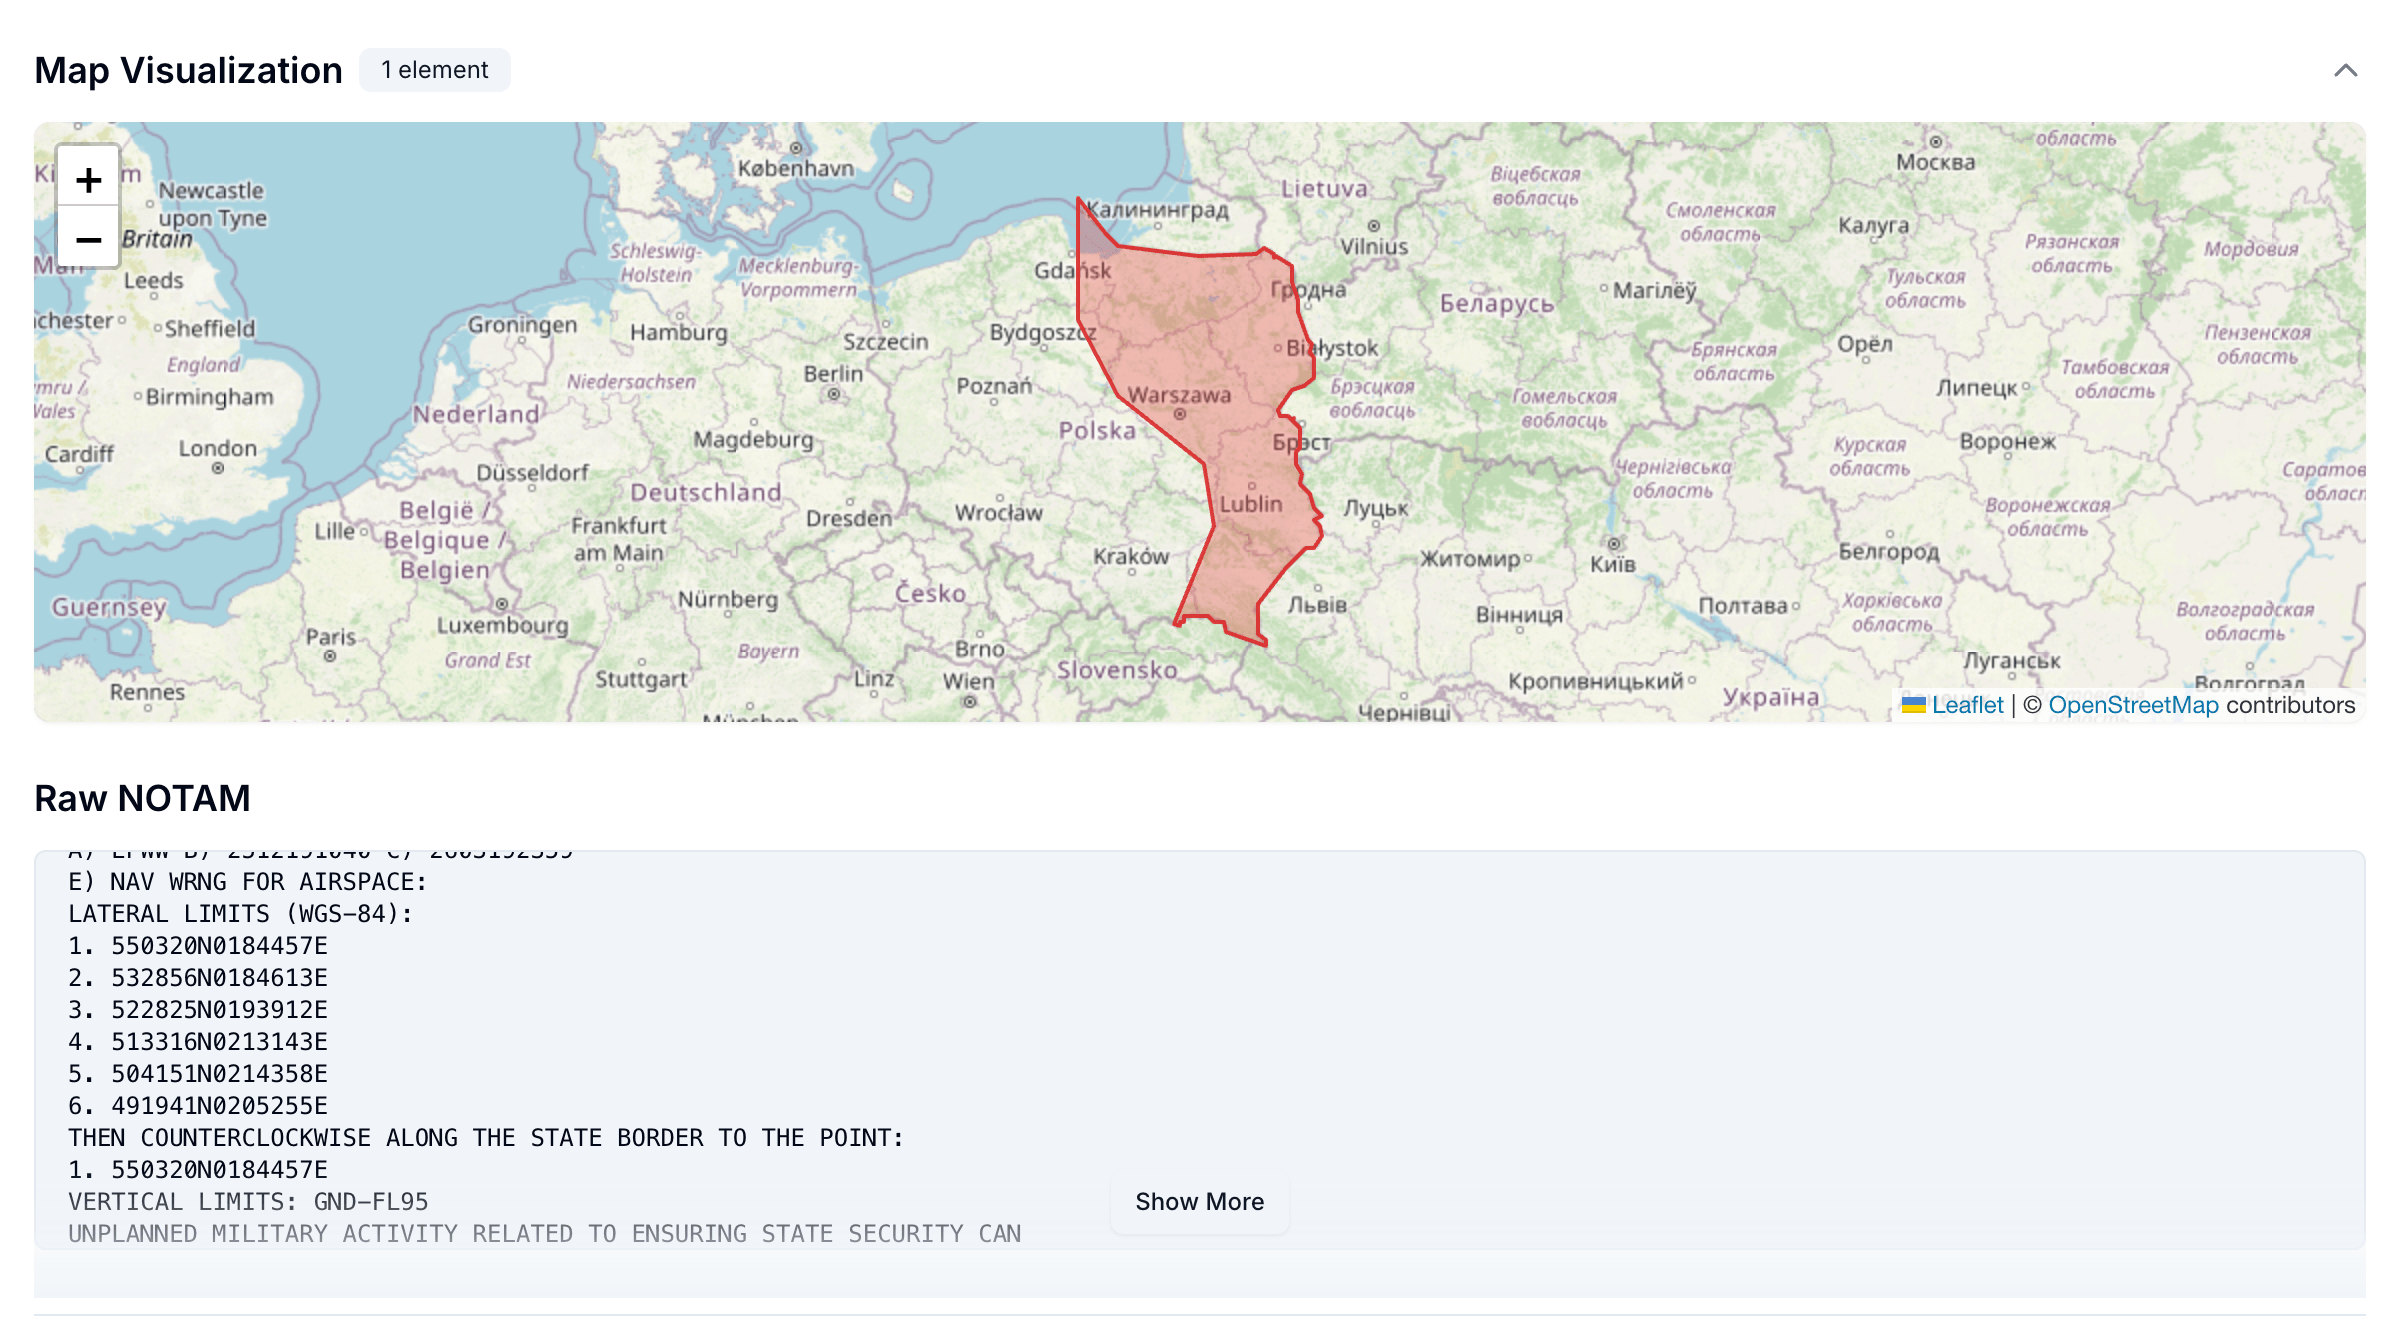This screenshot has height=1332, width=2384.
Task: Click the Воронеж label on the map
Action: 2007,441
